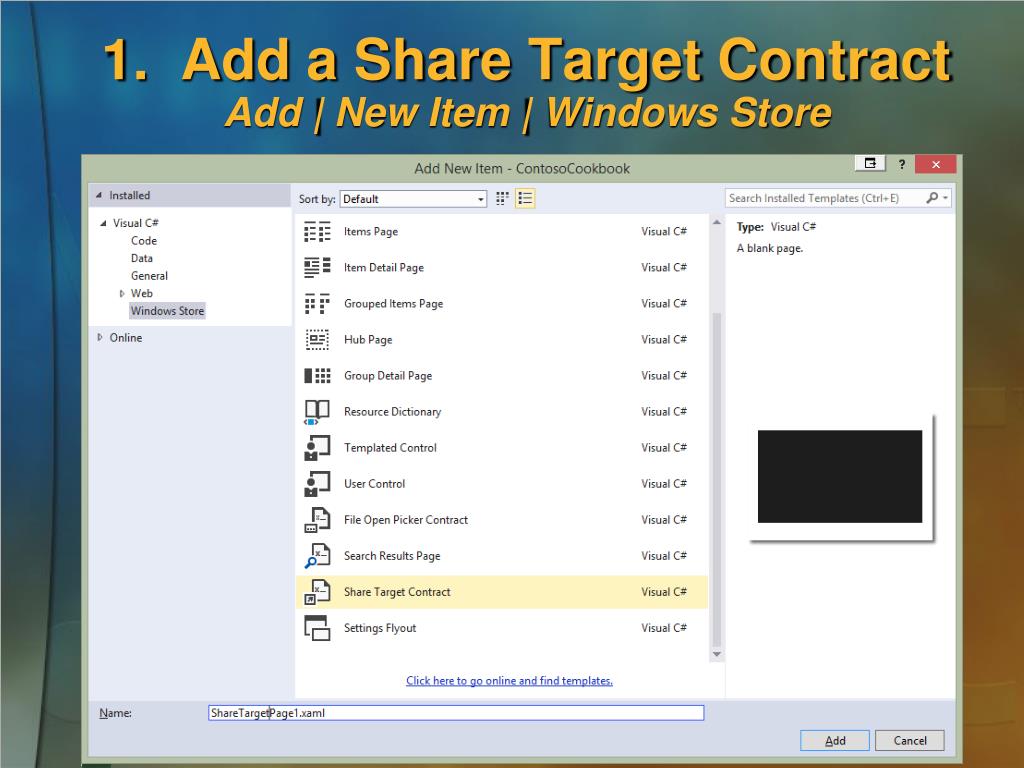The width and height of the screenshot is (1024, 768).
Task: Close the Add New Item dialog
Action: 935,164
